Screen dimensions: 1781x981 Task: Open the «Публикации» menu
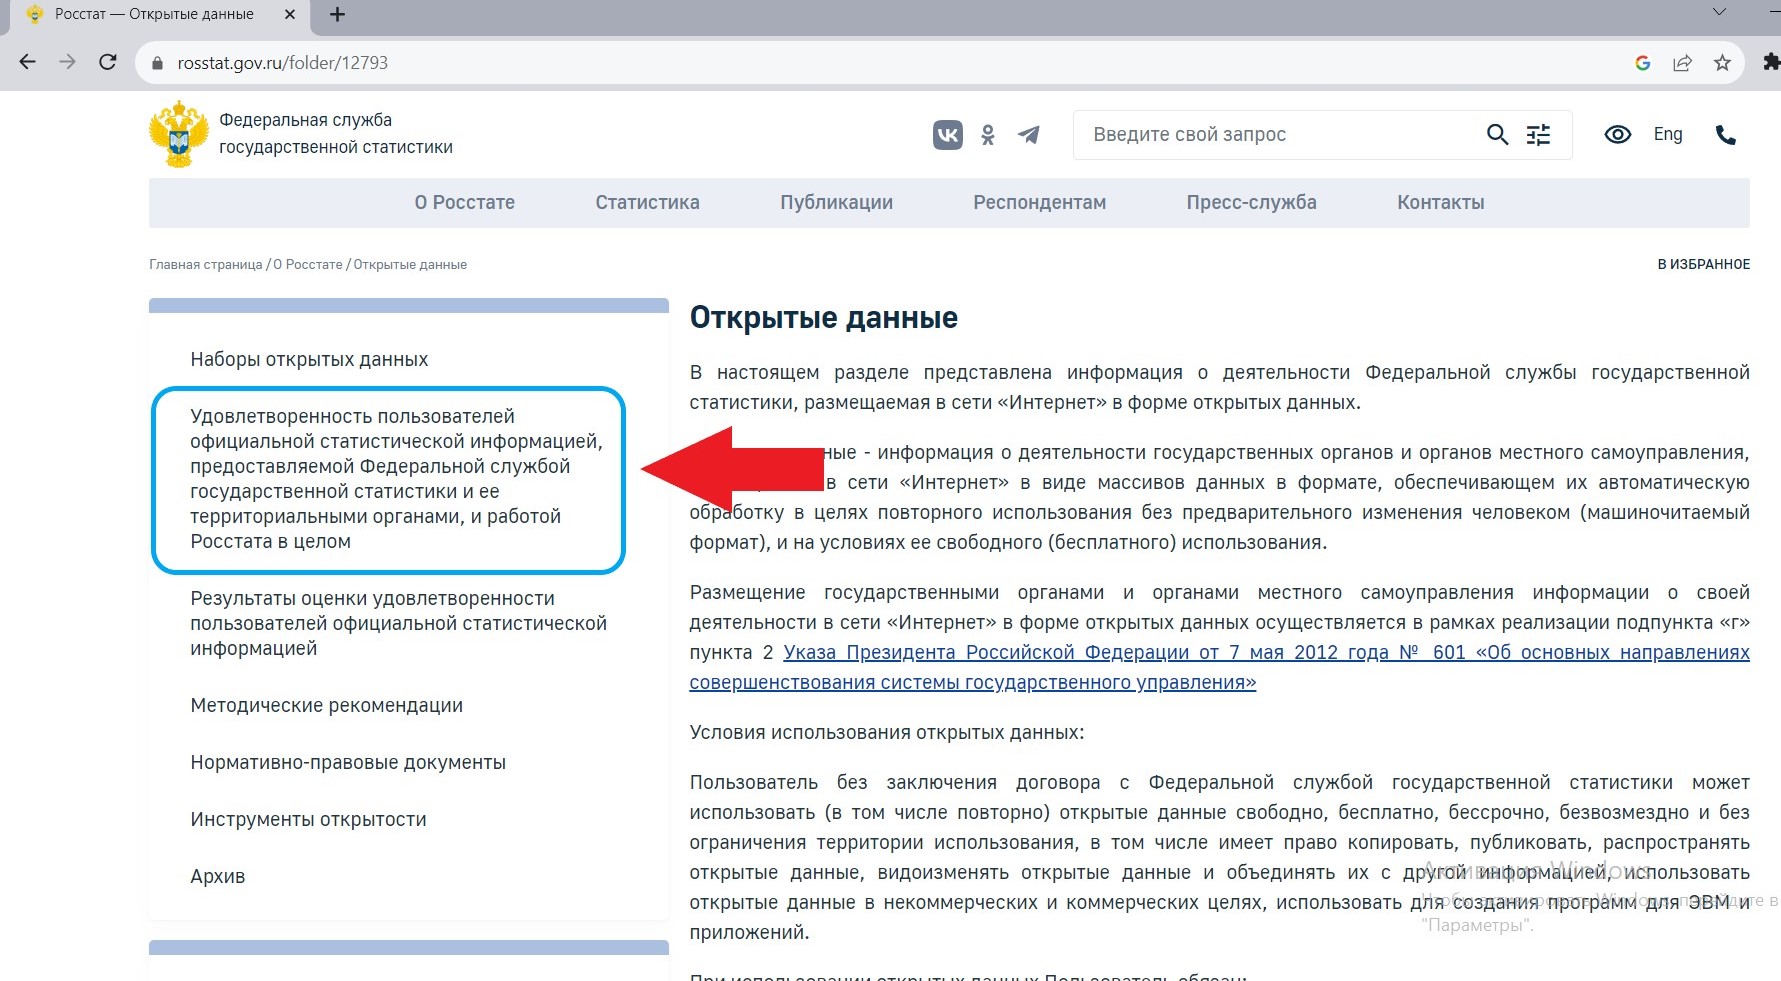(836, 203)
